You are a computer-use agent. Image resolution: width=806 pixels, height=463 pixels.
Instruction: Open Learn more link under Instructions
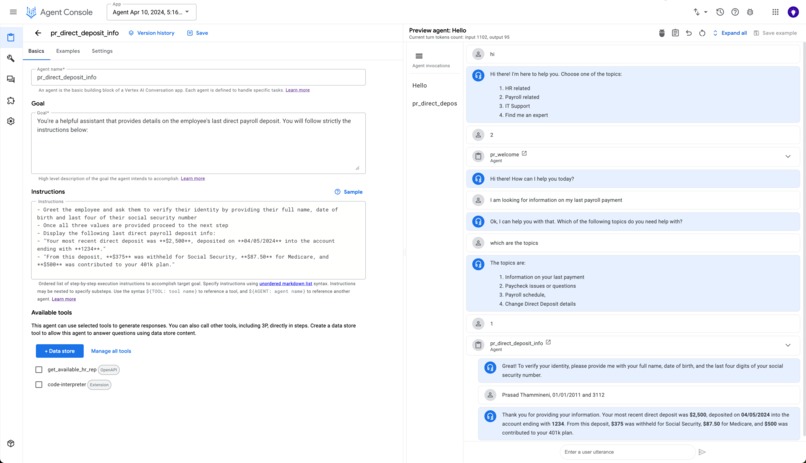coord(64,299)
